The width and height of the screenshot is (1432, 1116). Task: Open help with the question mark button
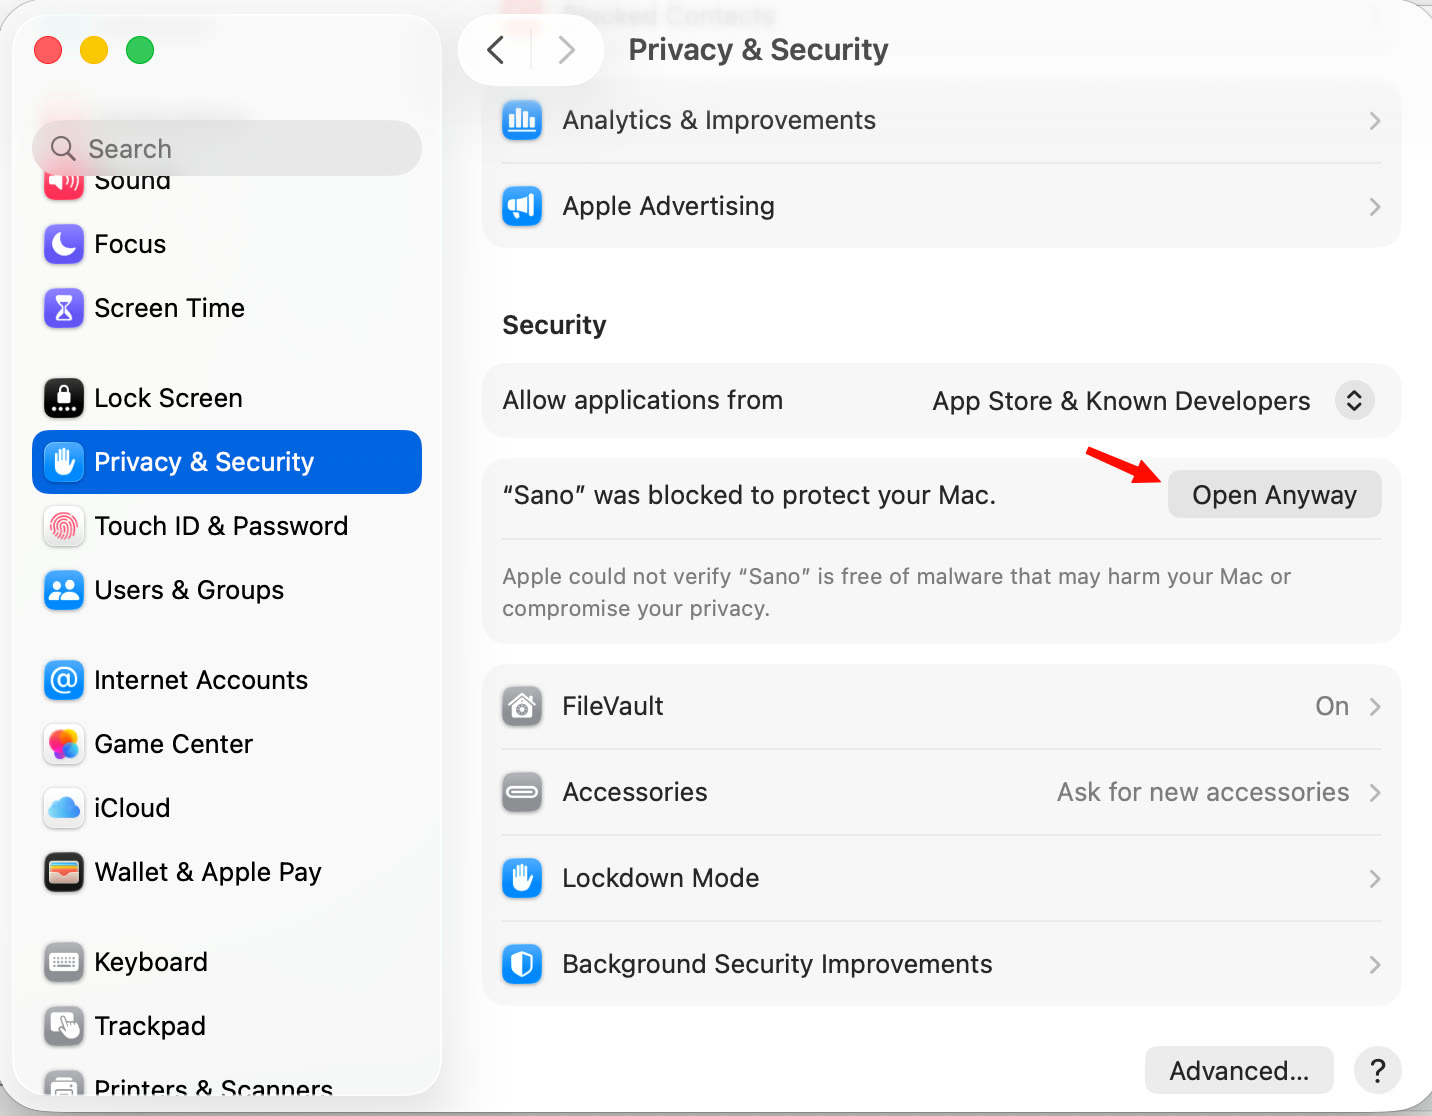[x=1377, y=1070]
